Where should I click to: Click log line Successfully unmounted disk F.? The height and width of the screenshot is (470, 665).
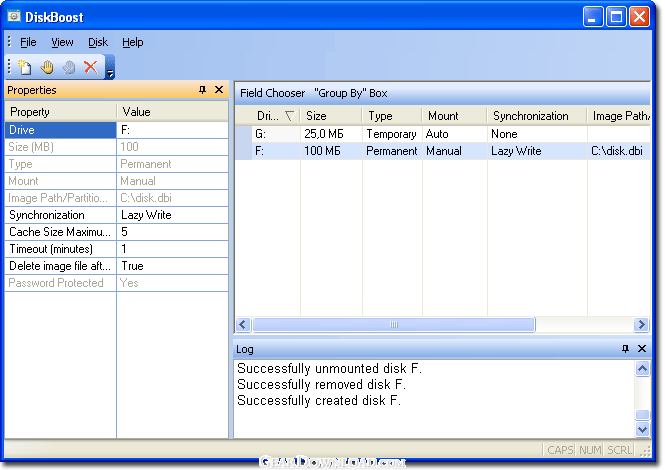click(x=330, y=369)
